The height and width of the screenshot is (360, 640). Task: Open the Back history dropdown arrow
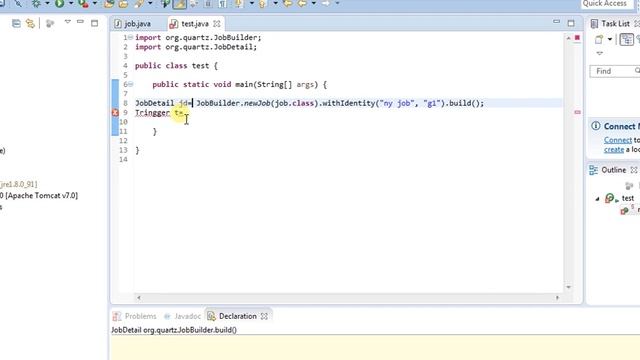(313, 4)
